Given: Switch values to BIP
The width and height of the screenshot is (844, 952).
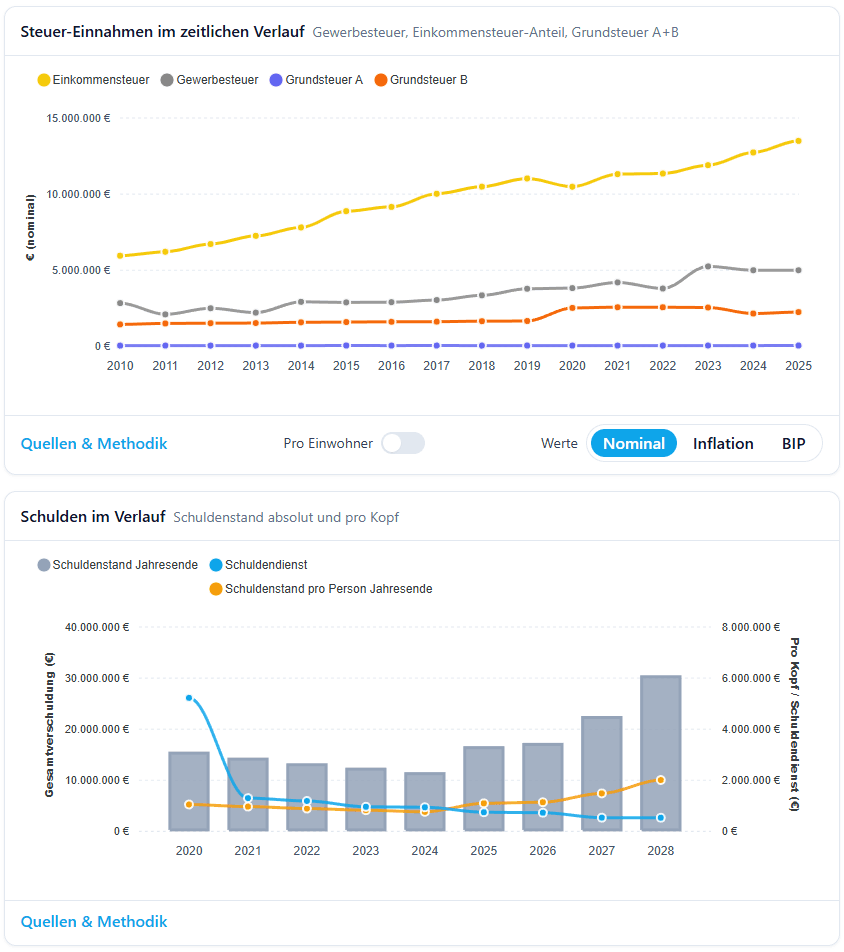Looking at the screenshot, I should click(x=795, y=443).
